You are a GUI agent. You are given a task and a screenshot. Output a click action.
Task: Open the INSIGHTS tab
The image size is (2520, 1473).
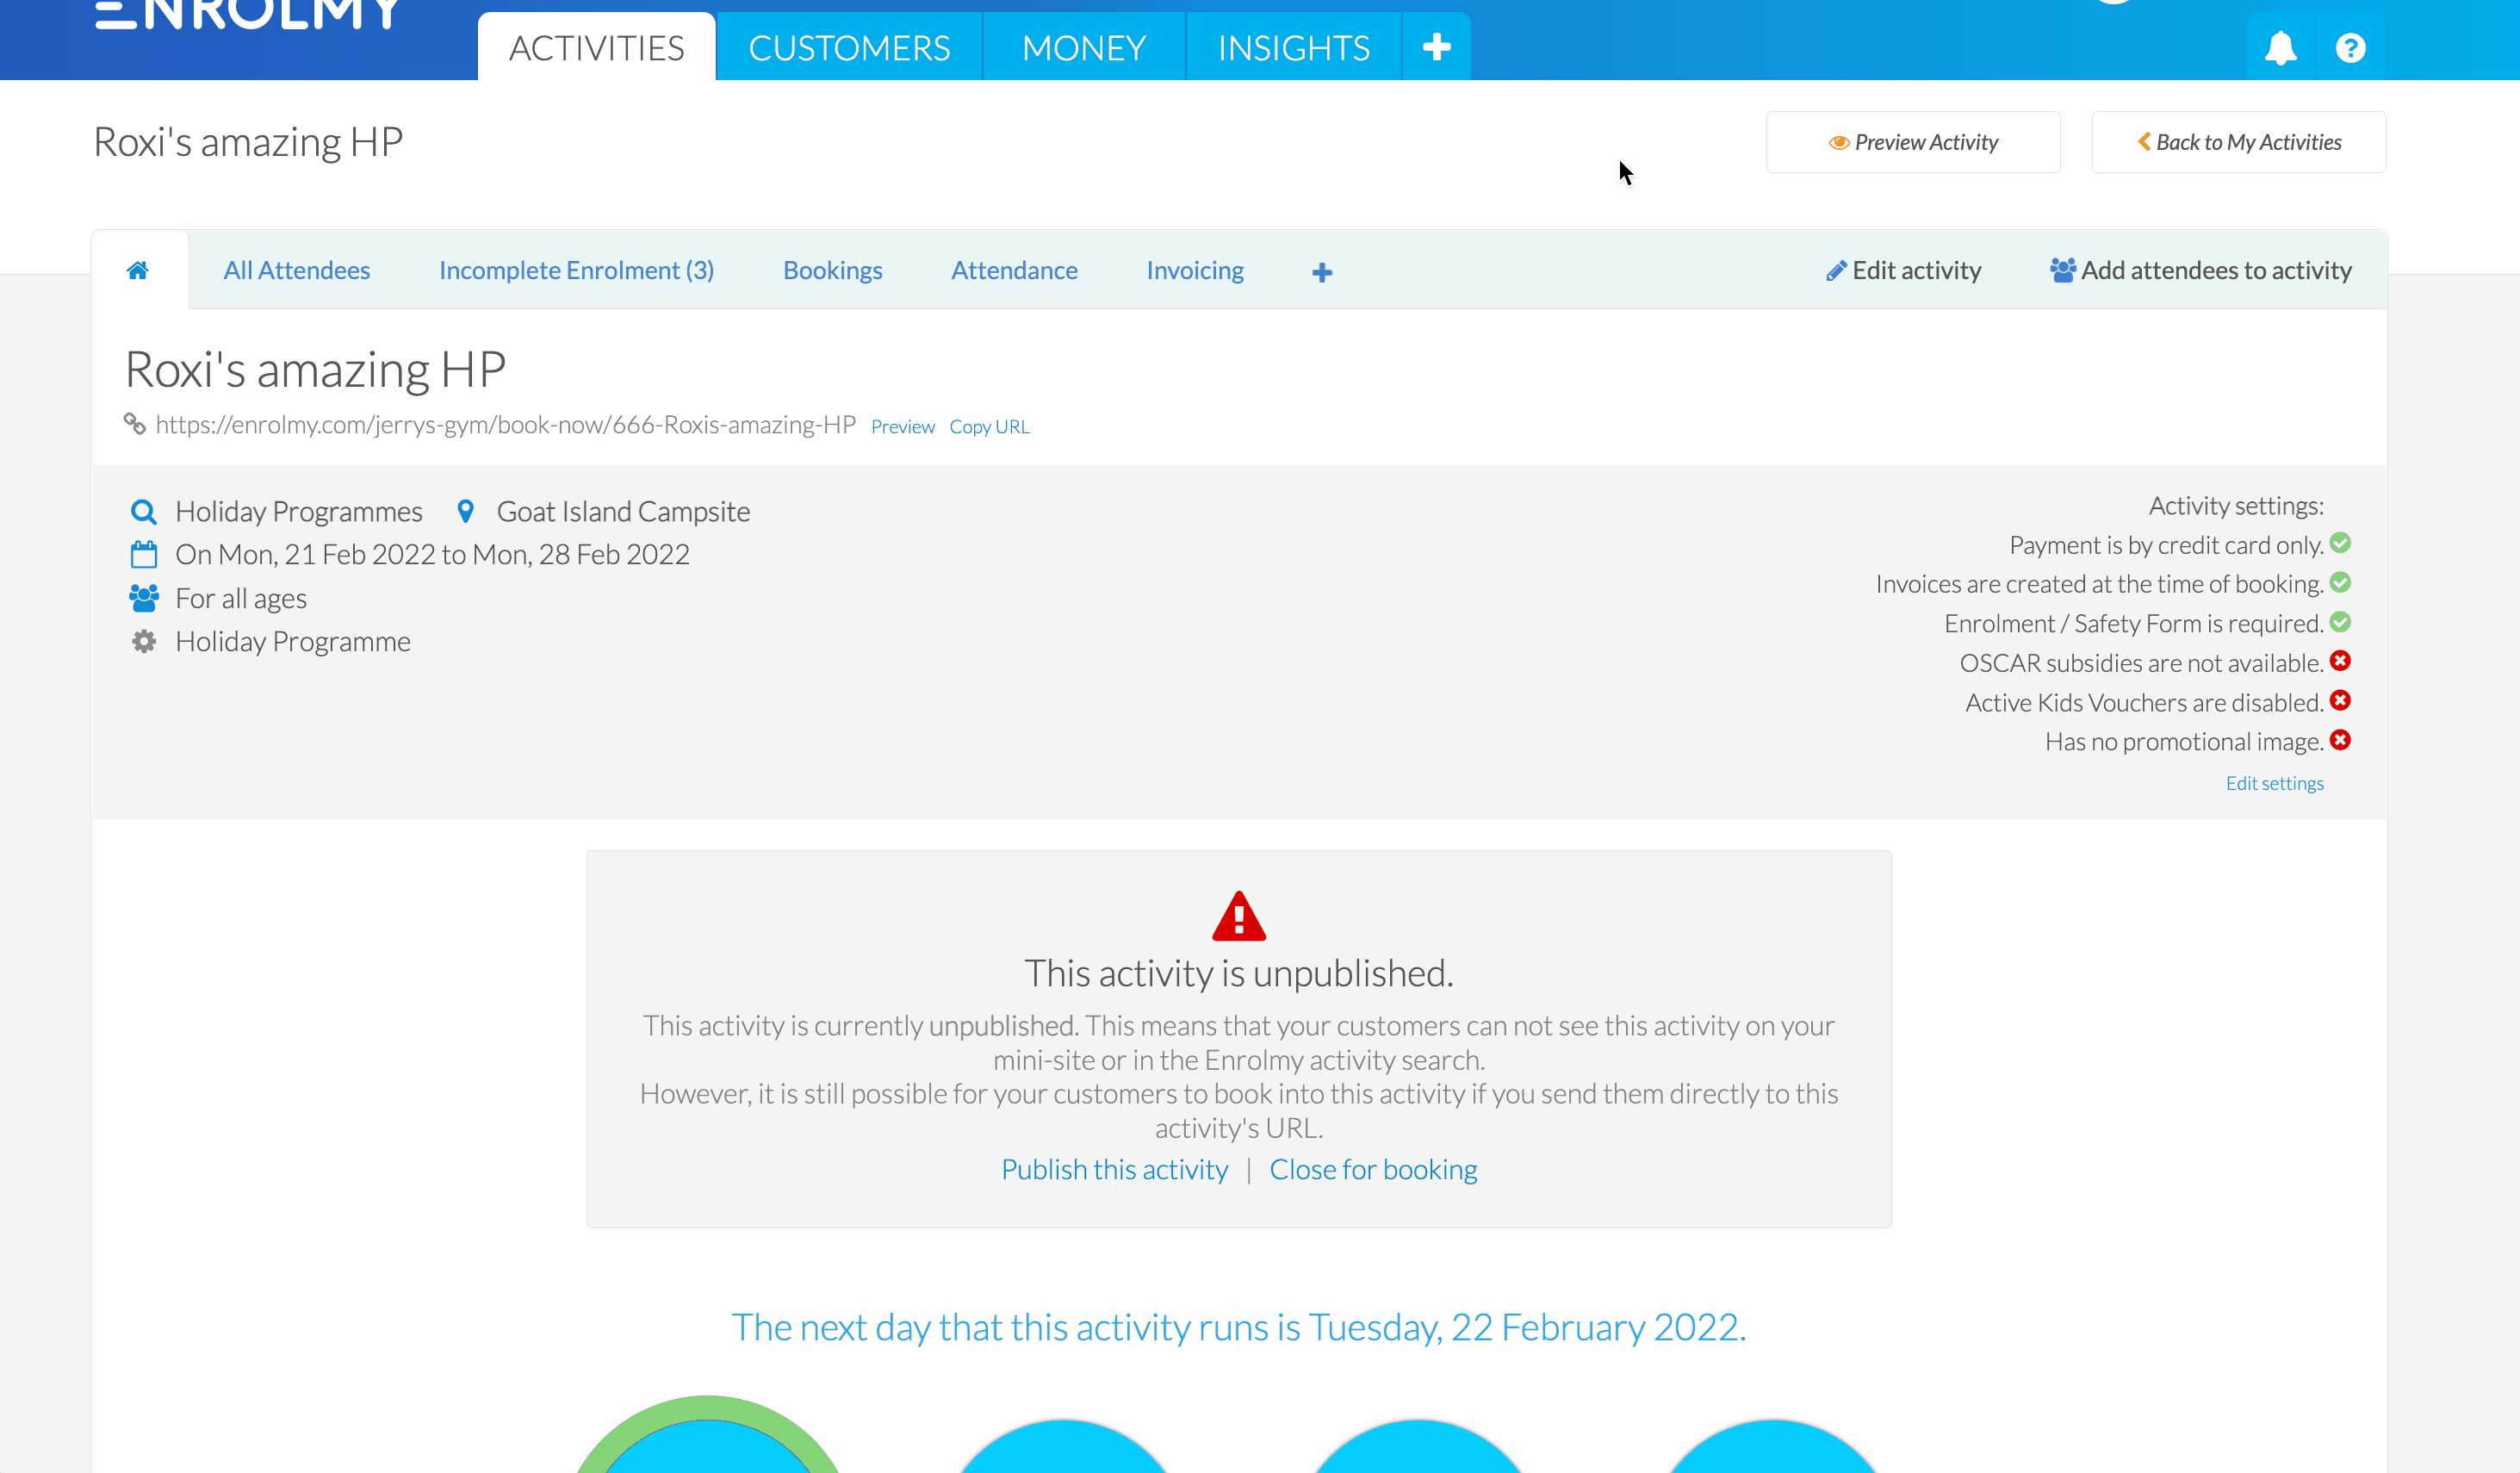1294,47
